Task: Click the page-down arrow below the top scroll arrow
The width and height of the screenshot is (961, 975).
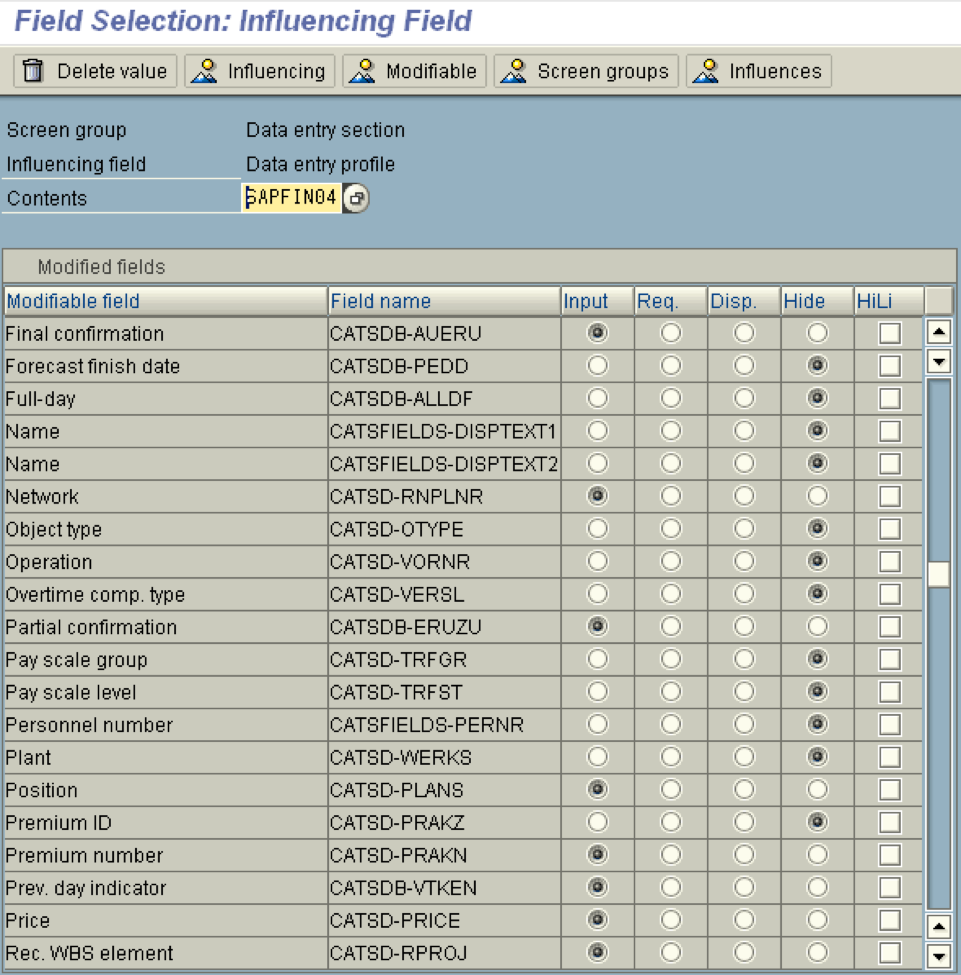Action: click(938, 361)
